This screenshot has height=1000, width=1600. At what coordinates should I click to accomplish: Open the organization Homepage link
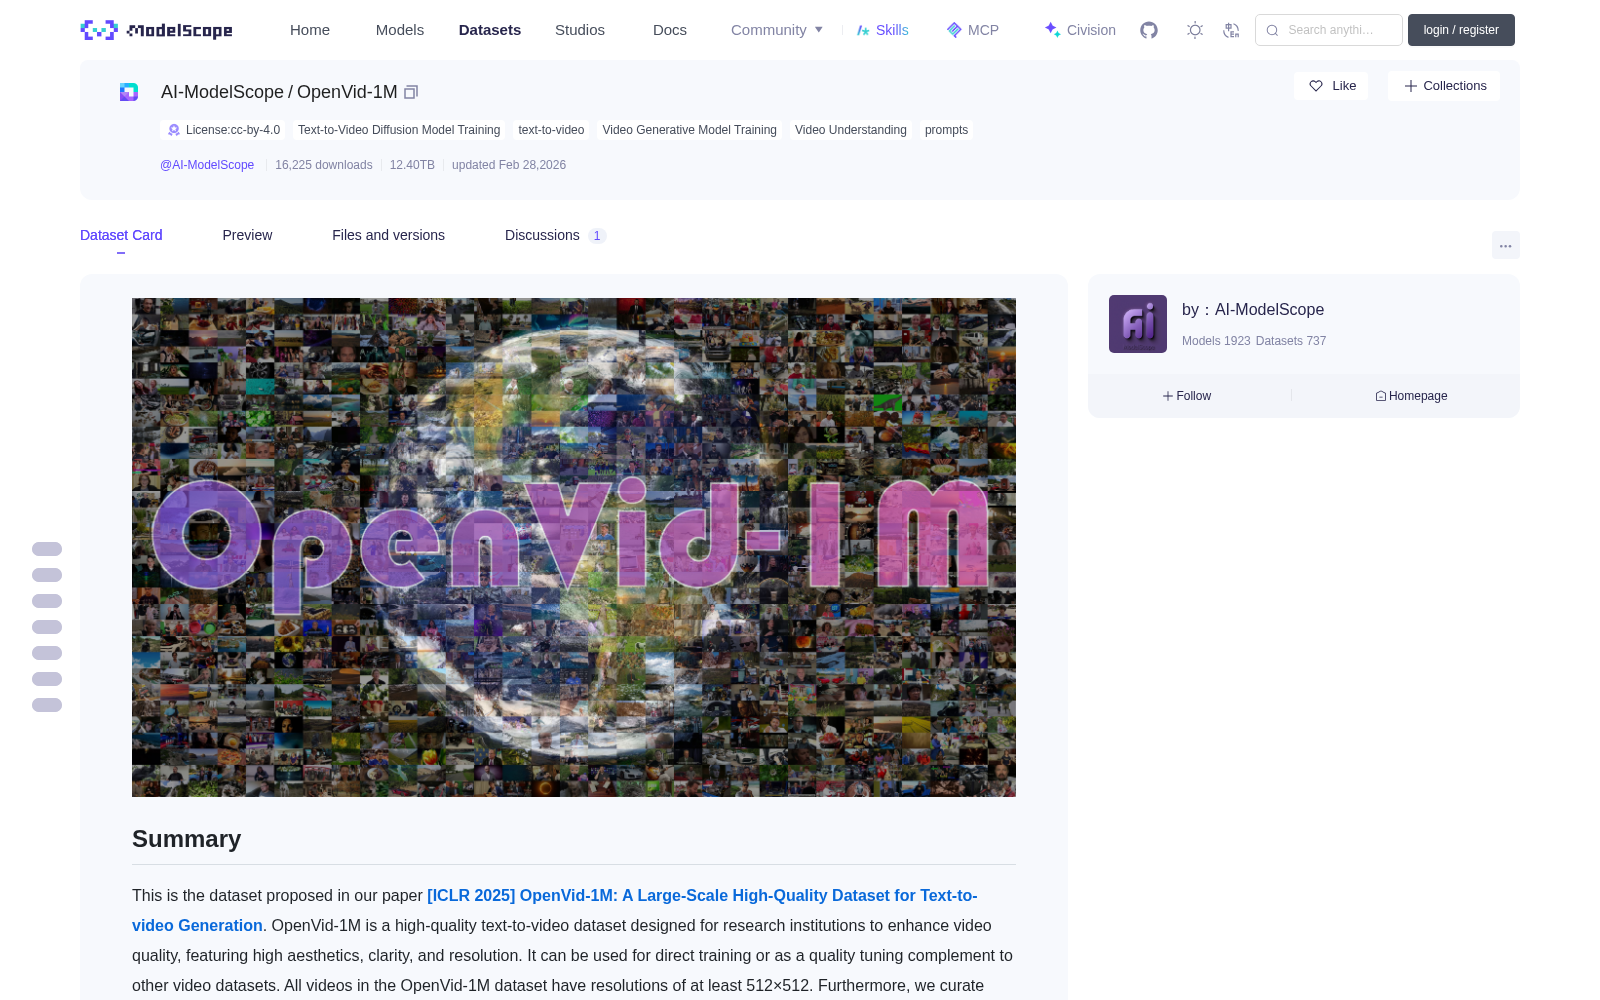(1411, 396)
